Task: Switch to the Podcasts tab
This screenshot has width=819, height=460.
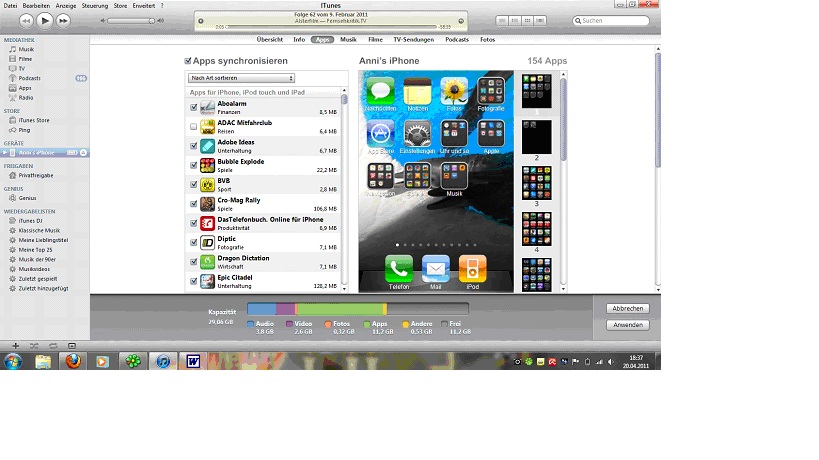Action: point(456,40)
